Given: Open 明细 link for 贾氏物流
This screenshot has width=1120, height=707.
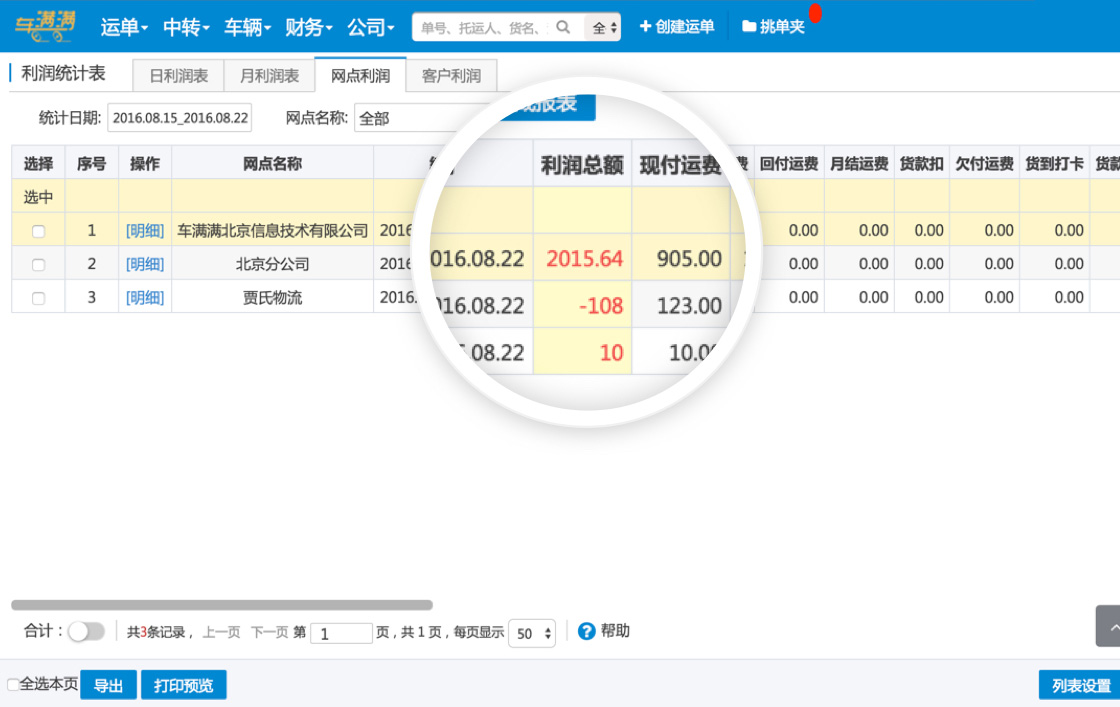Looking at the screenshot, I should [x=145, y=298].
